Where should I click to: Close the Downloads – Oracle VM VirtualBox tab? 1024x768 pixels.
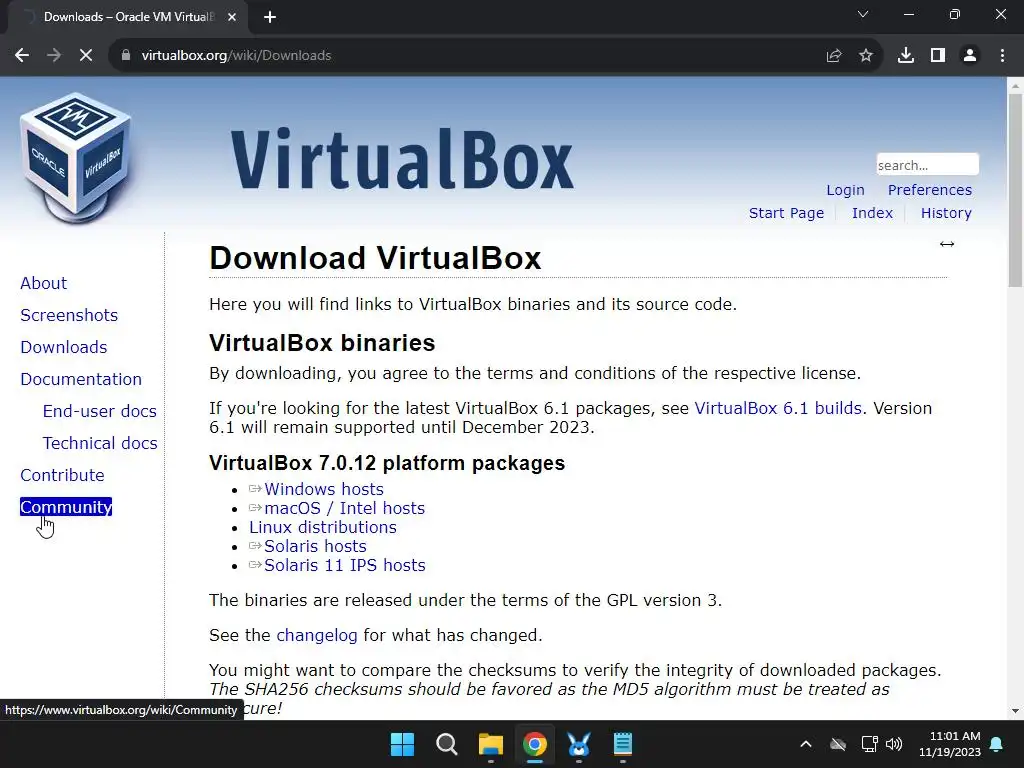click(232, 17)
